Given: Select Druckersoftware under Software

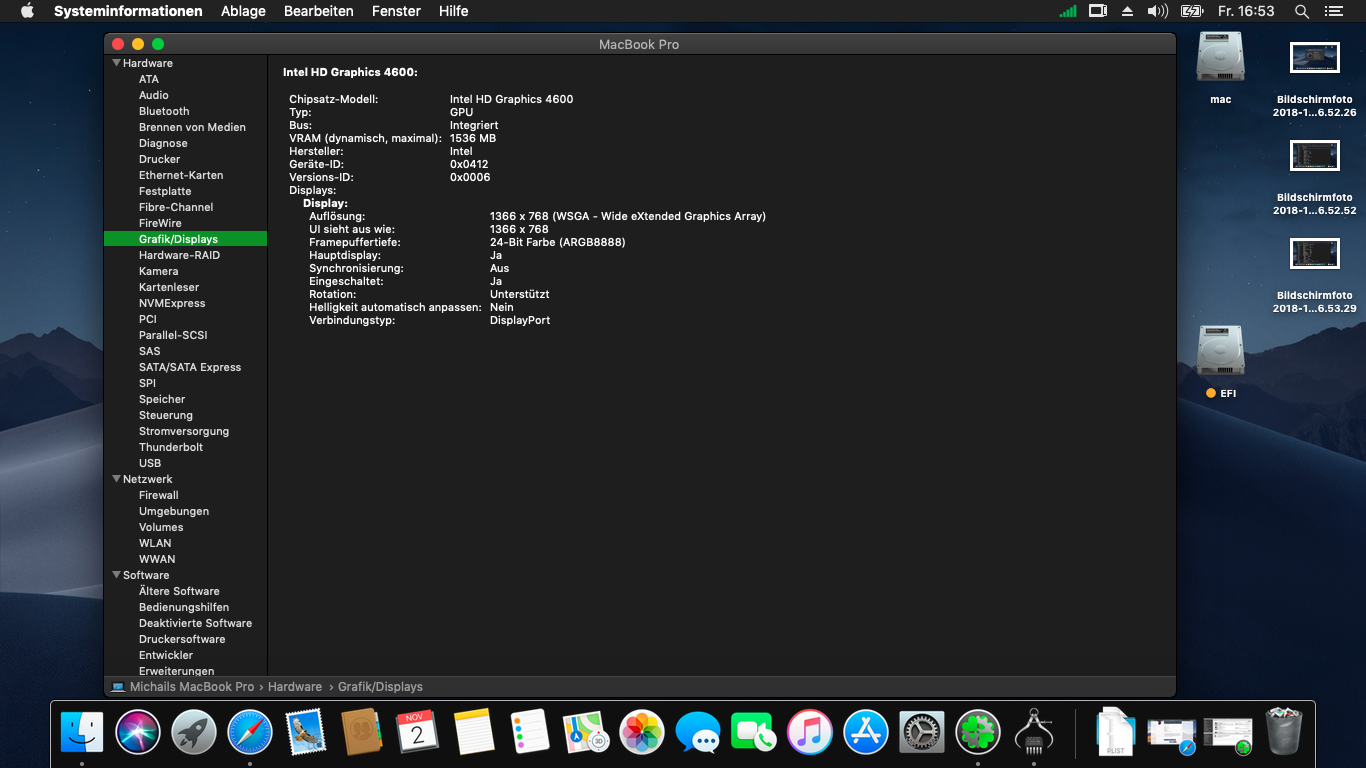Looking at the screenshot, I should point(182,639).
